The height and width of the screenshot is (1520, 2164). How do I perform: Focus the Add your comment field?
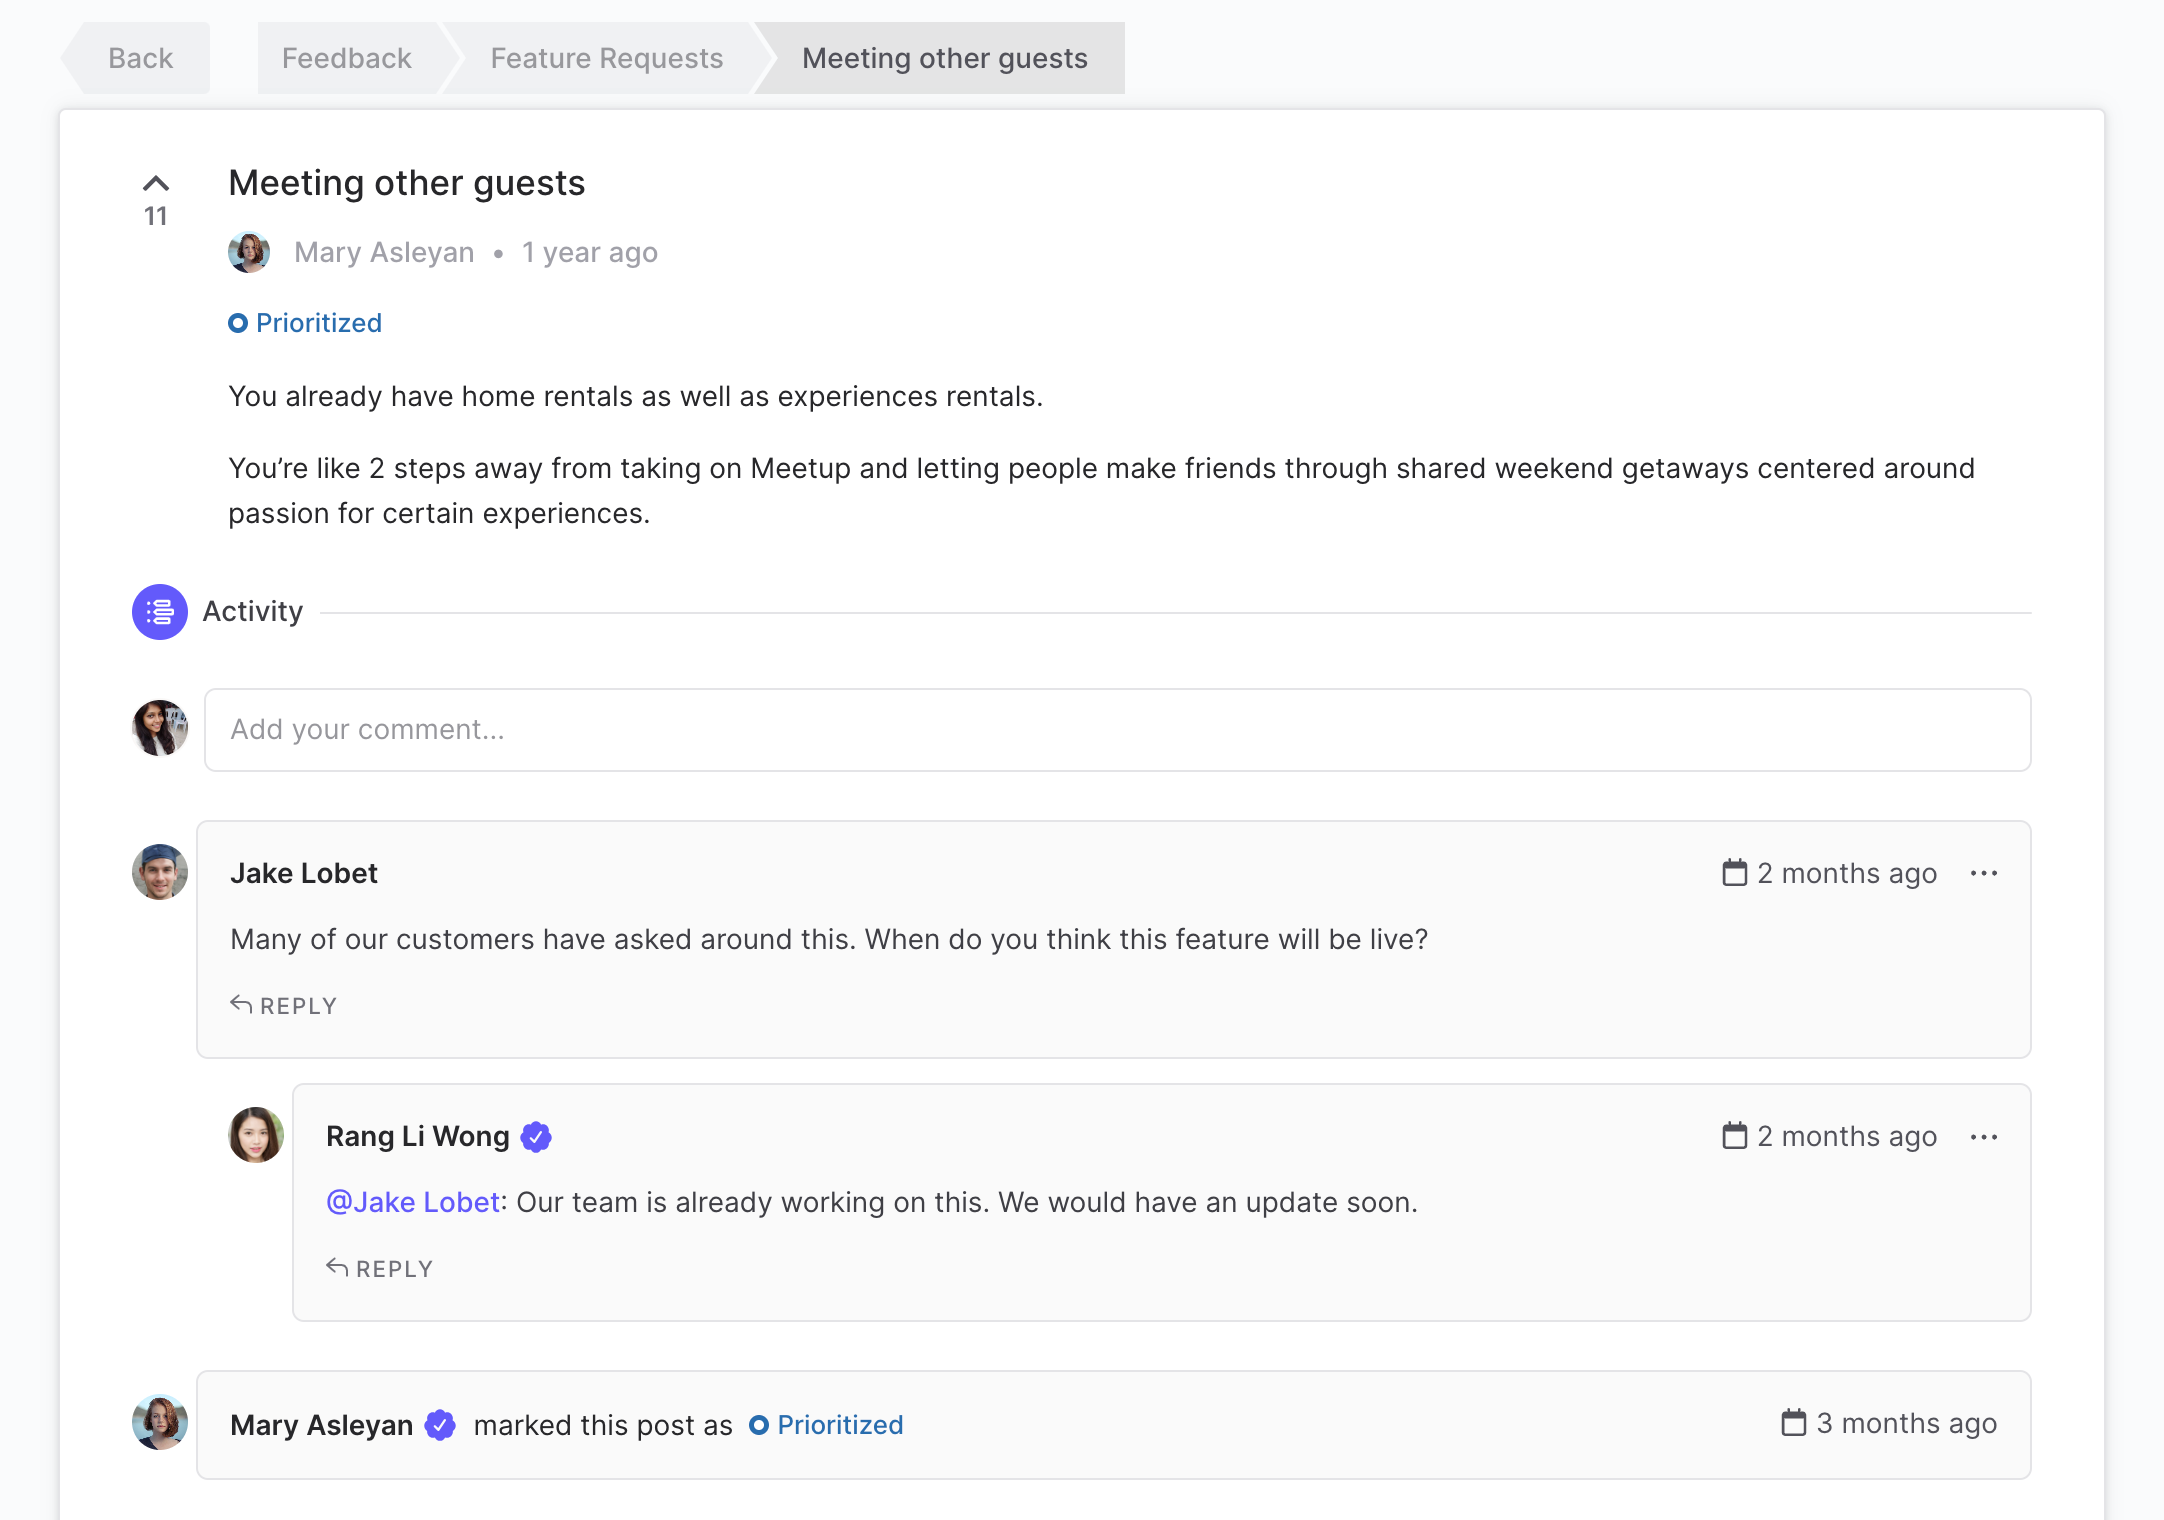pyautogui.click(x=1118, y=730)
